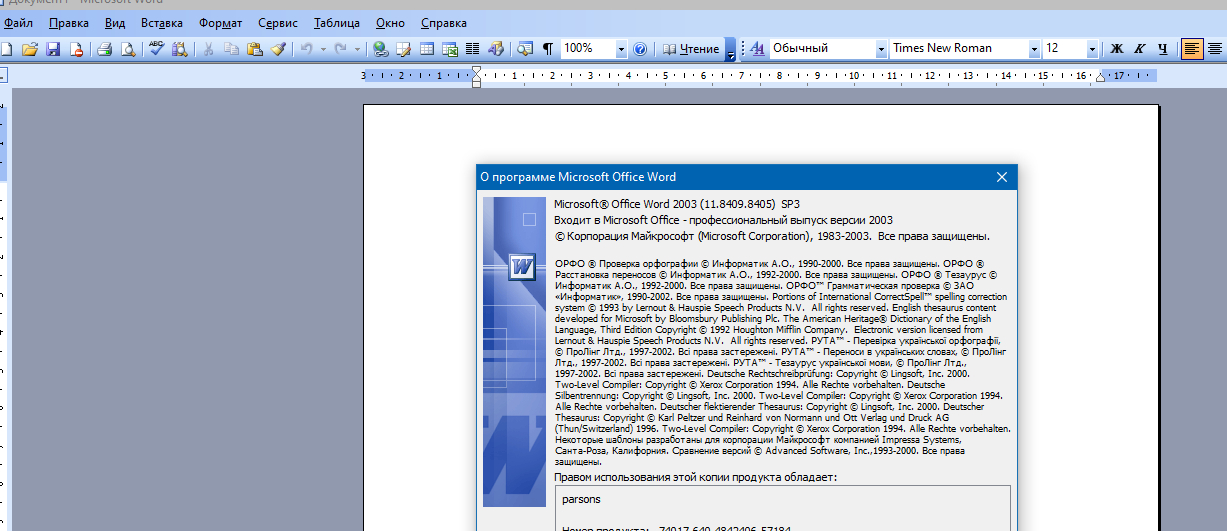Toggle underline Ч formatting
Viewport: 1227px width, 531px height.
point(1162,48)
